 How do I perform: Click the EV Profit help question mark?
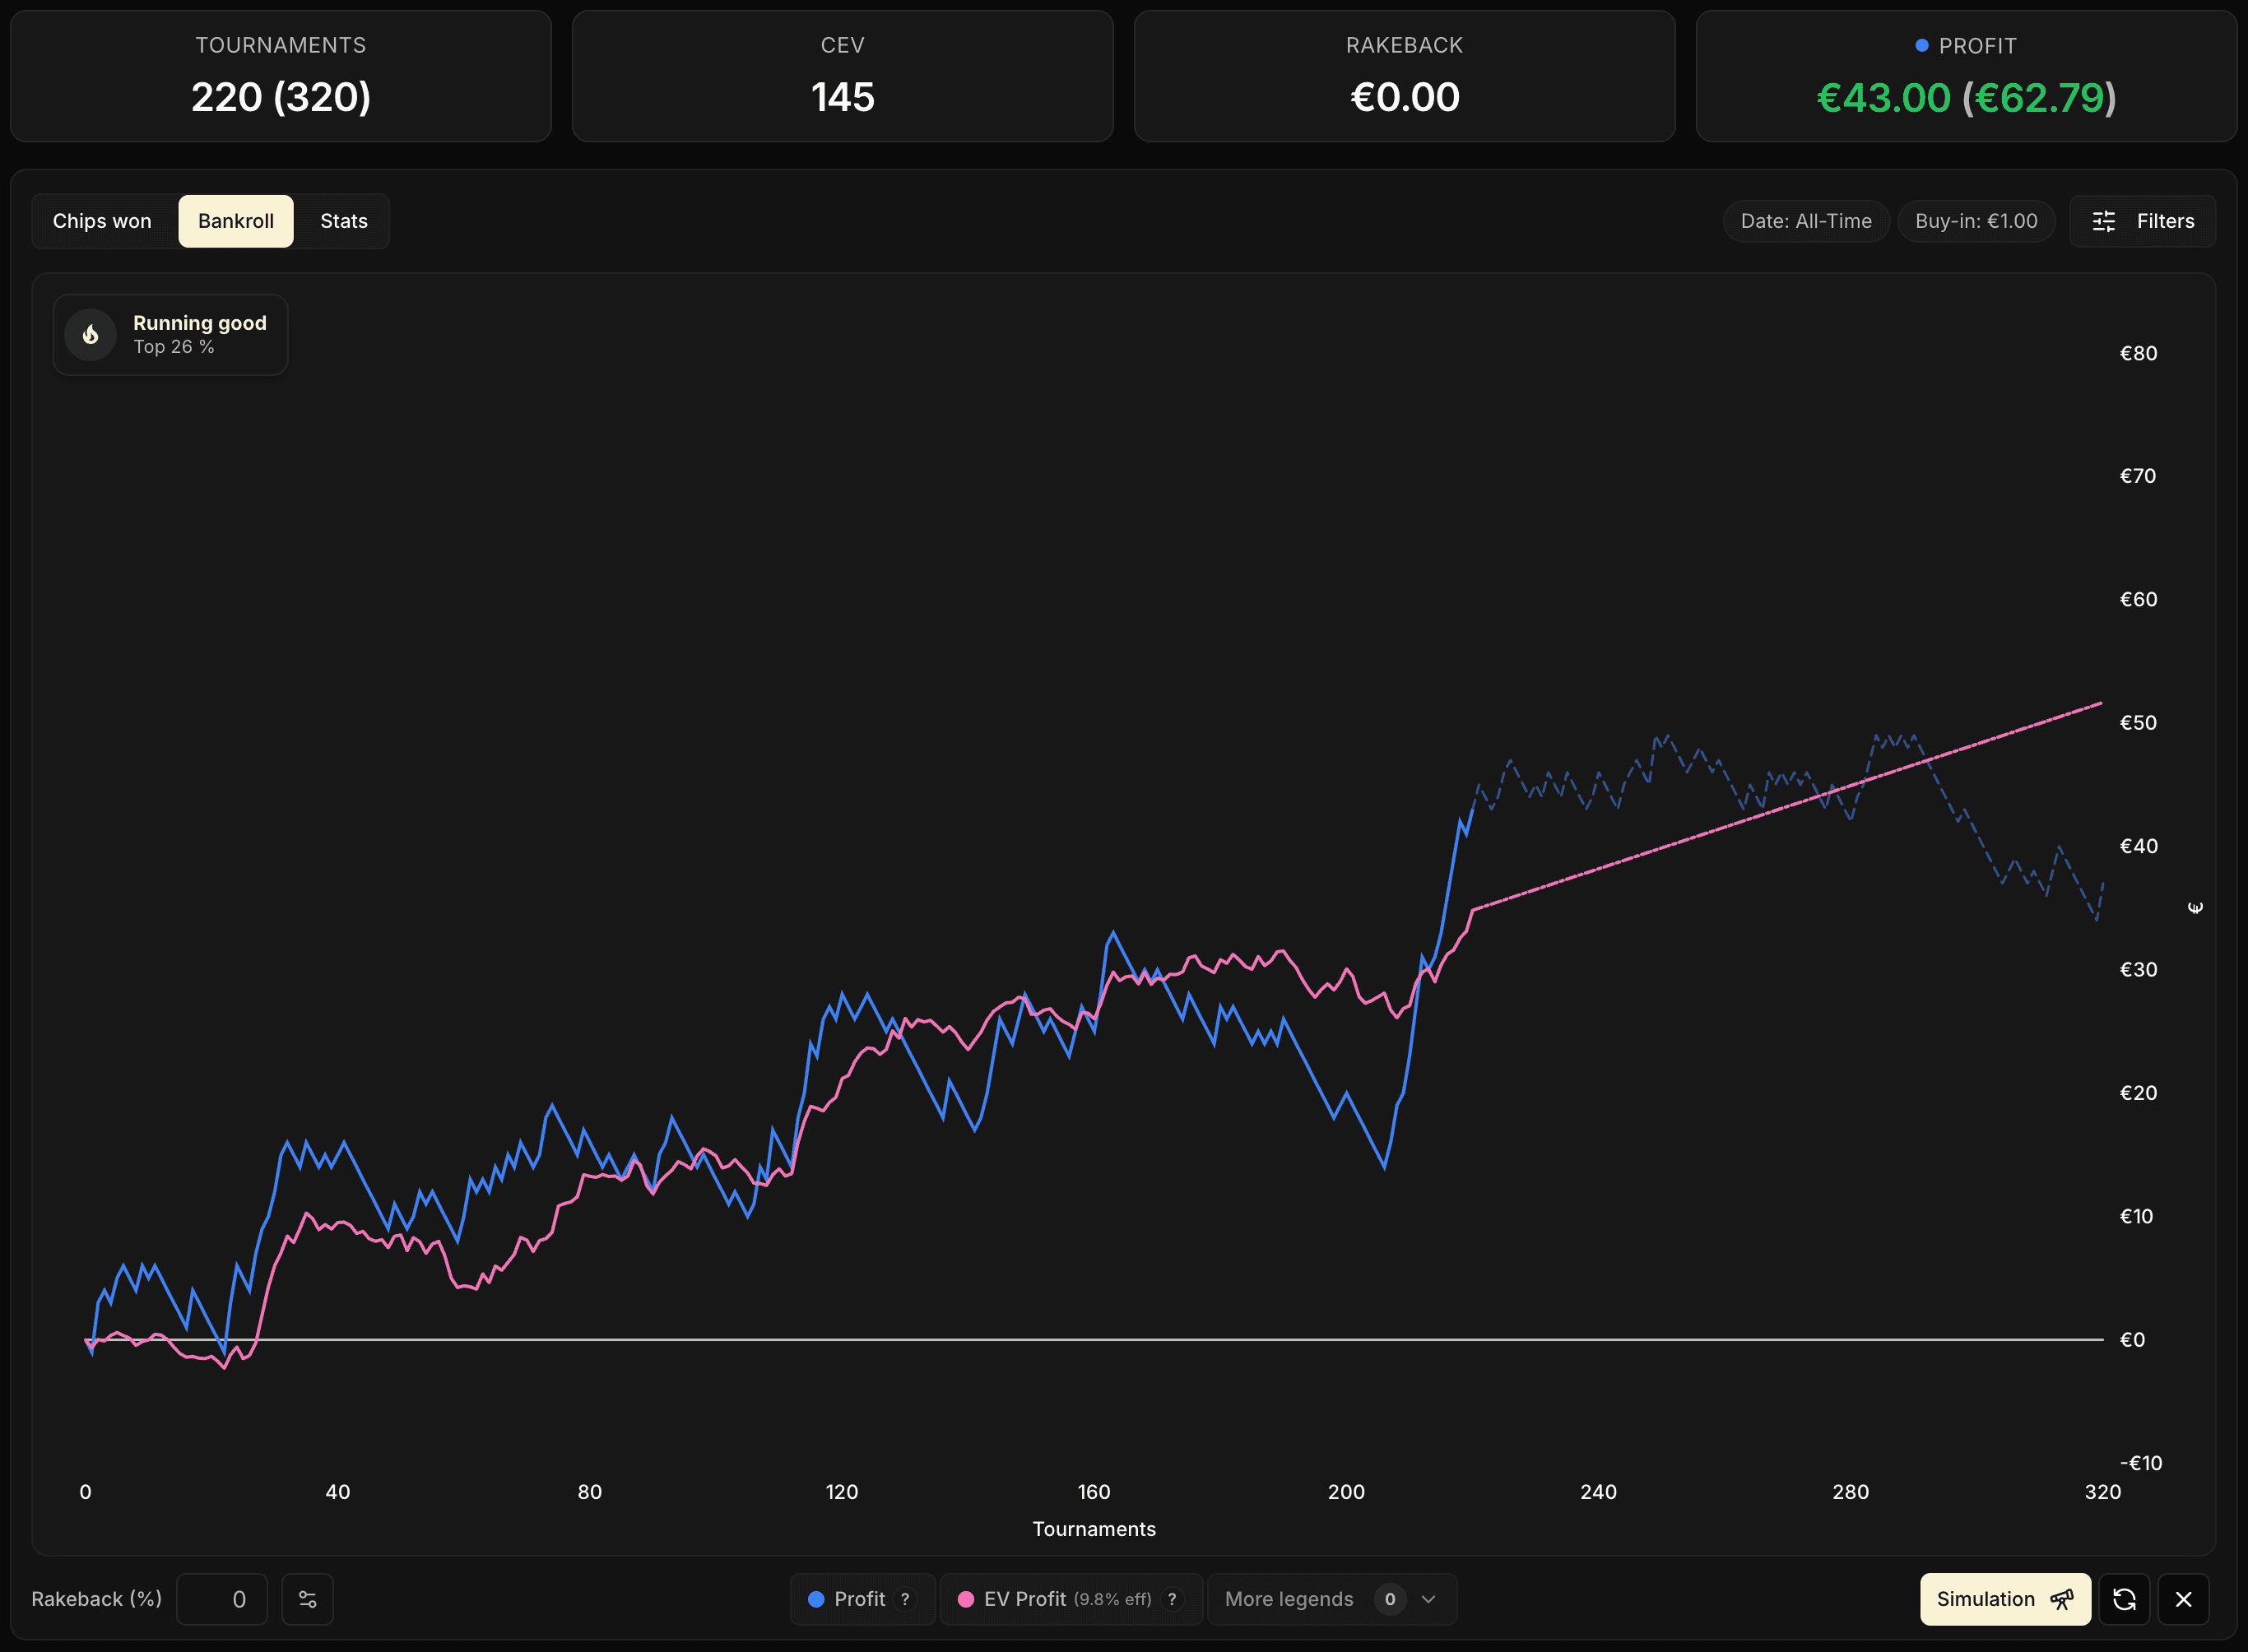(x=1172, y=1599)
